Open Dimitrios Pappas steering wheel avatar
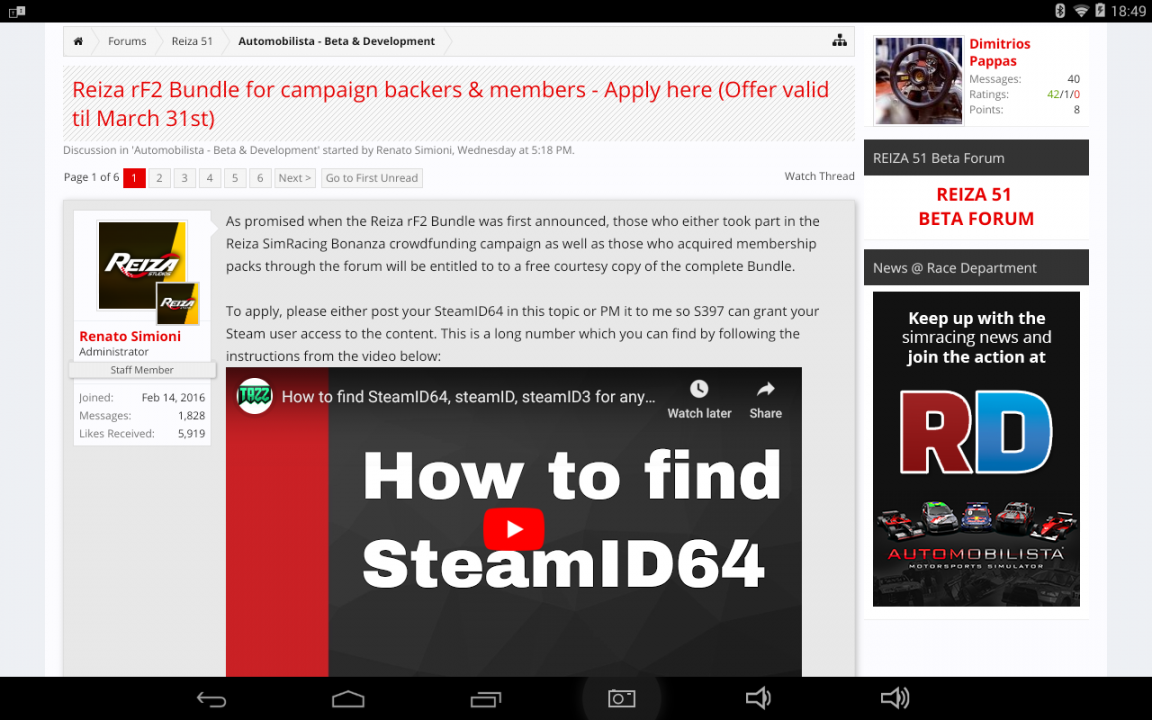The width and height of the screenshot is (1152, 720). coord(918,81)
